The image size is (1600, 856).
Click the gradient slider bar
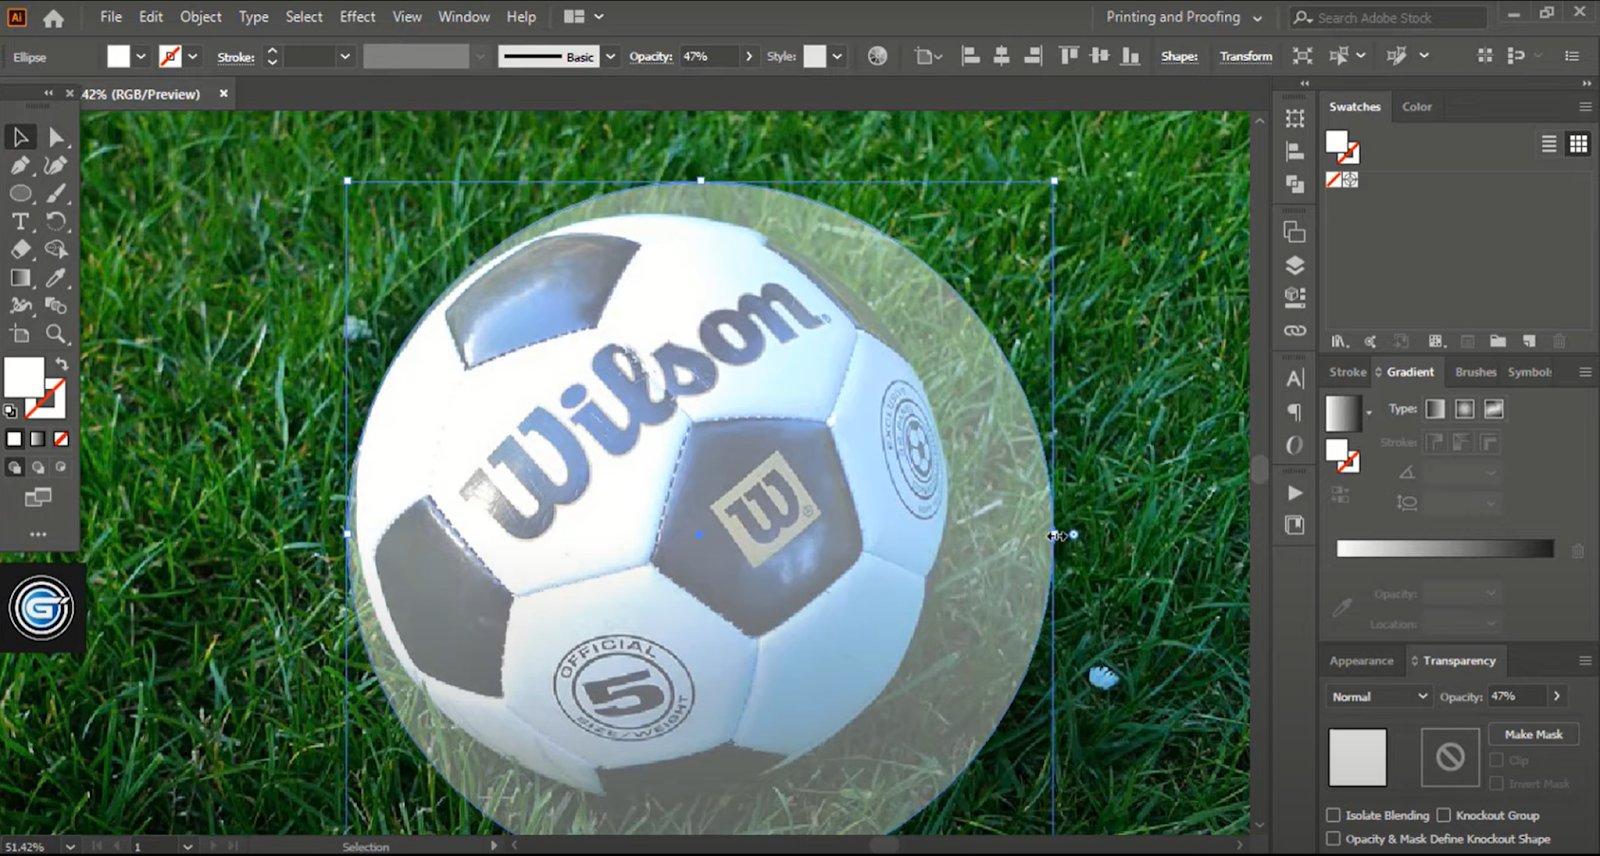[x=1445, y=548]
